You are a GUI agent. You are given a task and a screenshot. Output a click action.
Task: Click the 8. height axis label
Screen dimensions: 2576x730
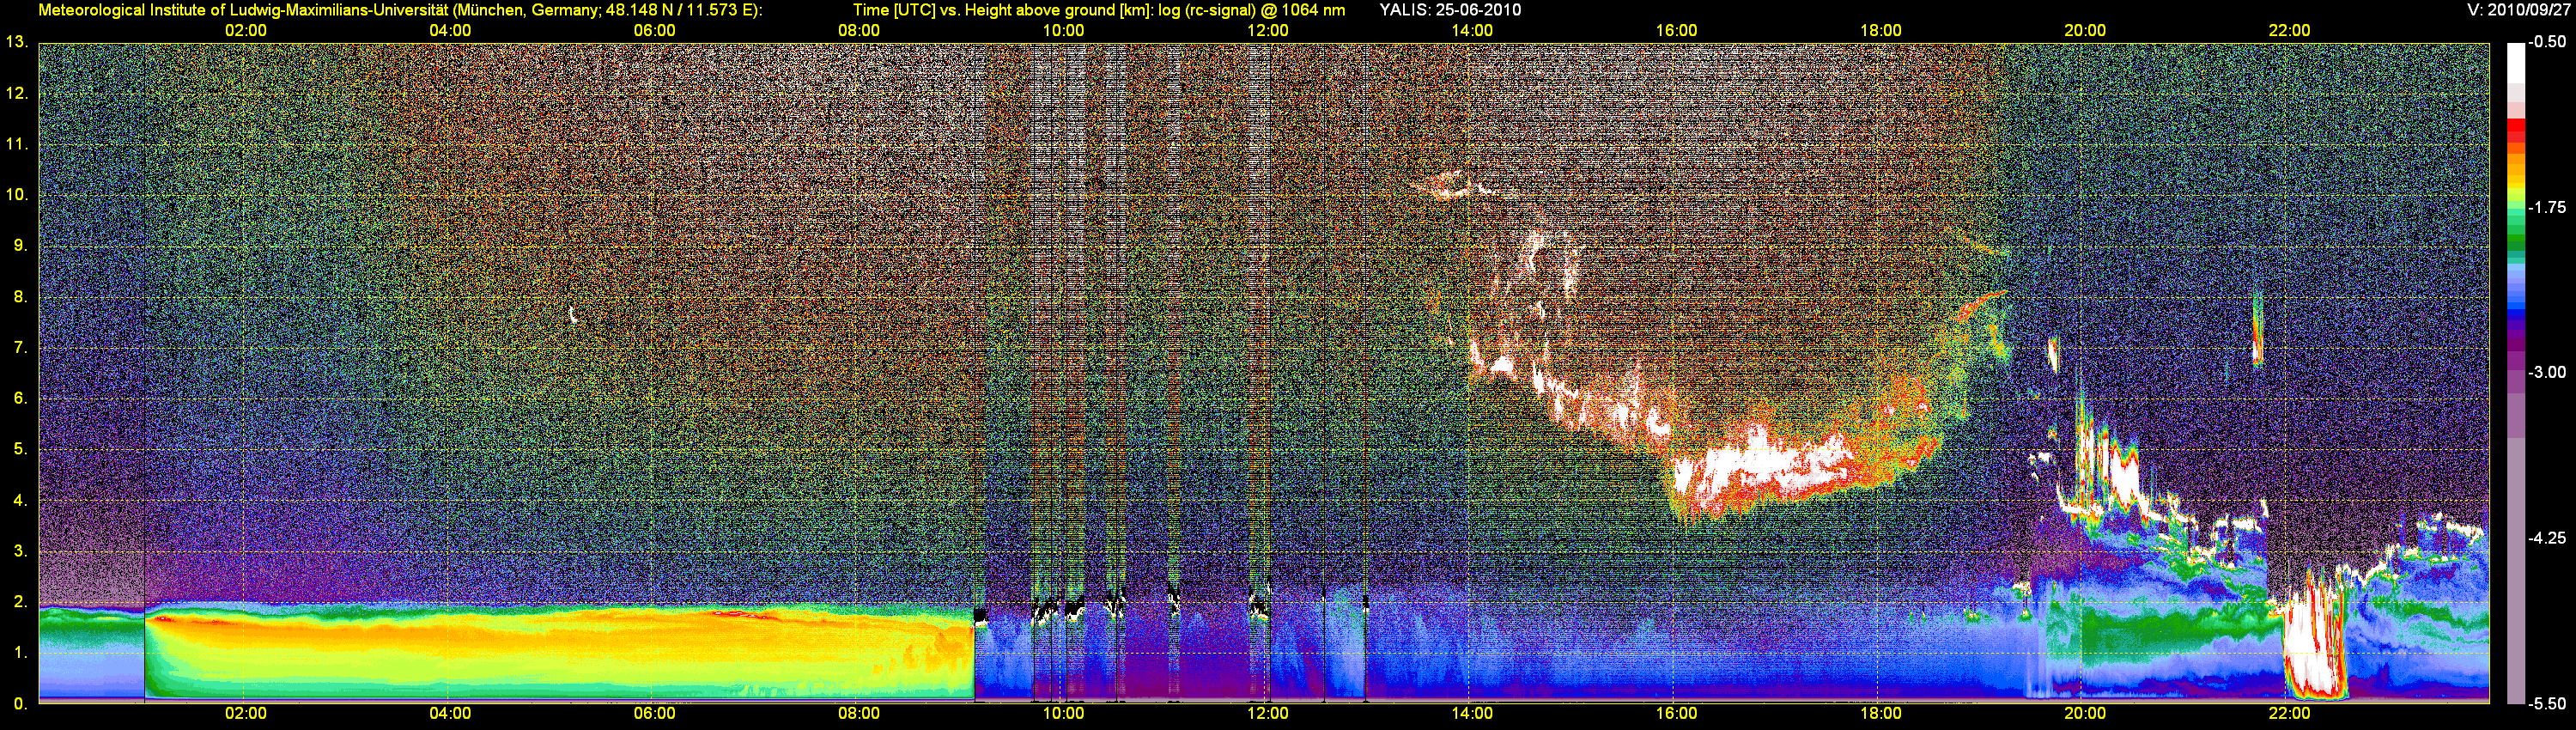(19, 297)
